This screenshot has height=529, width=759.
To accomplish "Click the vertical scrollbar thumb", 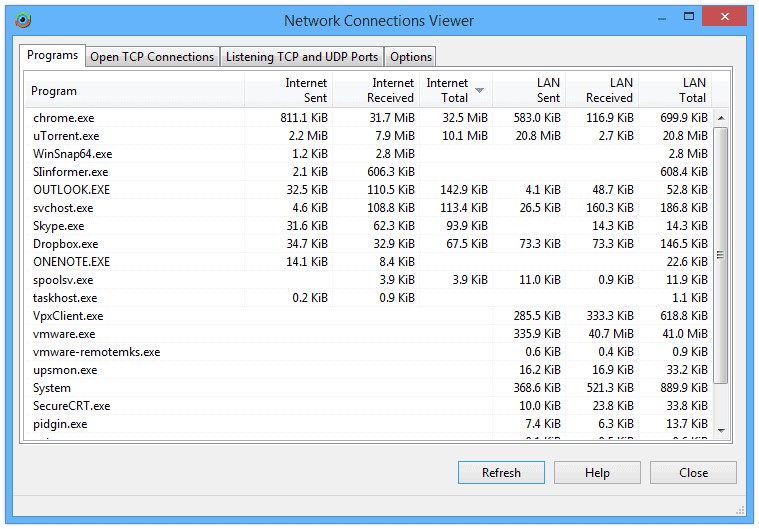I will click(721, 254).
